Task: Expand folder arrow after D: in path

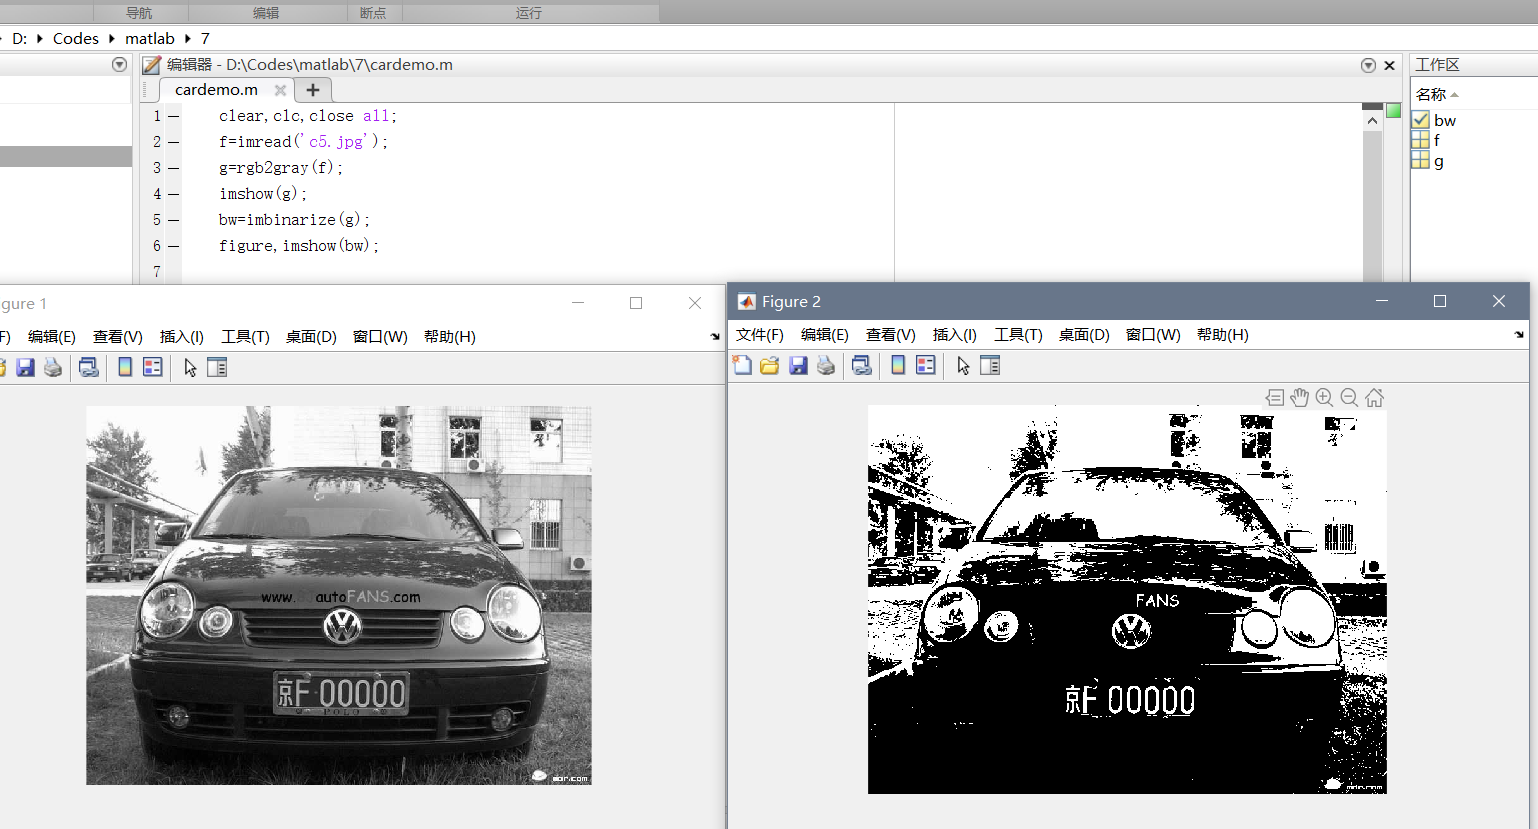Action: tap(40, 39)
